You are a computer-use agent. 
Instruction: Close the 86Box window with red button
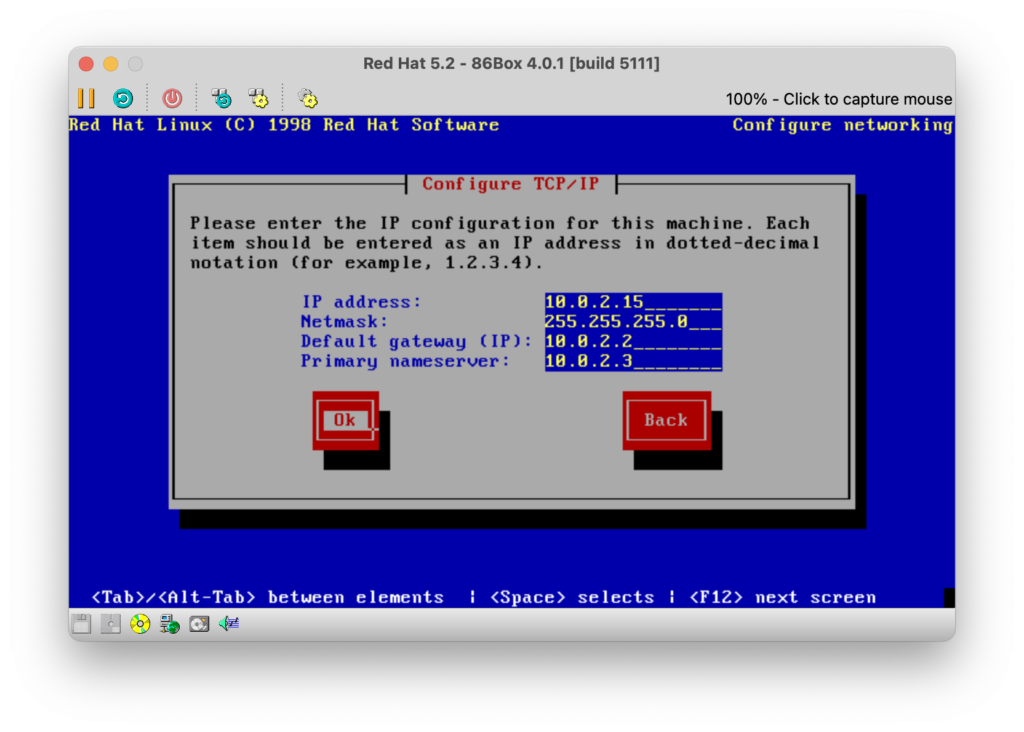86,64
